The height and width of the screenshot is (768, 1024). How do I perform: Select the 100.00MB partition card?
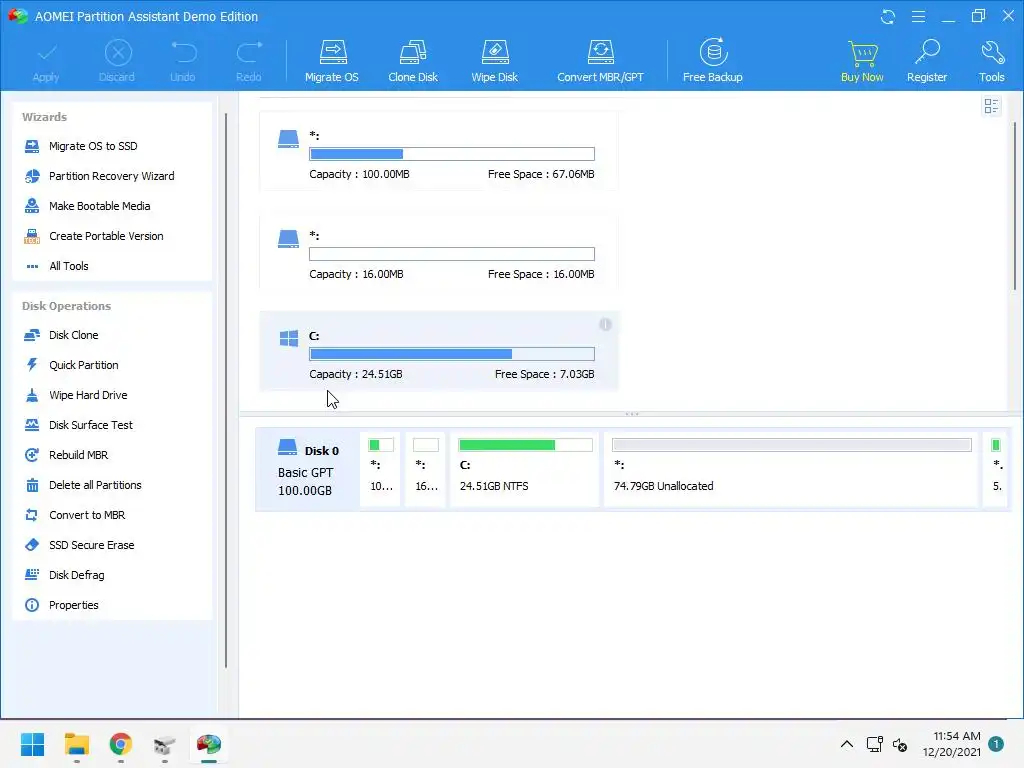(439, 151)
